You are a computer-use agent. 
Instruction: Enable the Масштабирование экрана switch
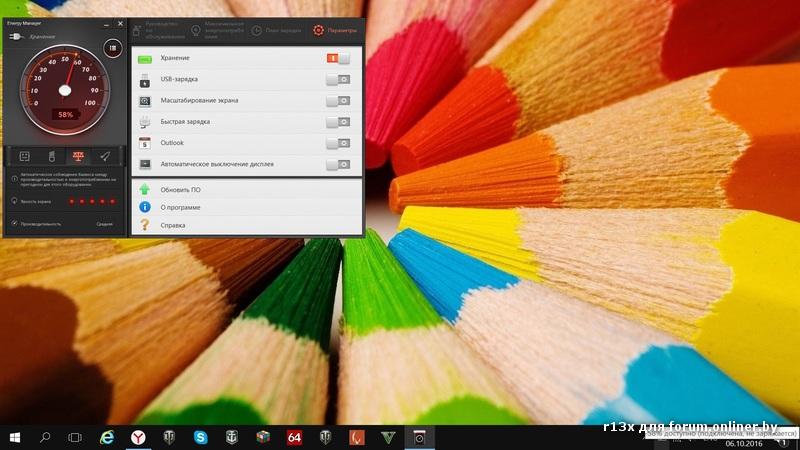click(x=338, y=101)
